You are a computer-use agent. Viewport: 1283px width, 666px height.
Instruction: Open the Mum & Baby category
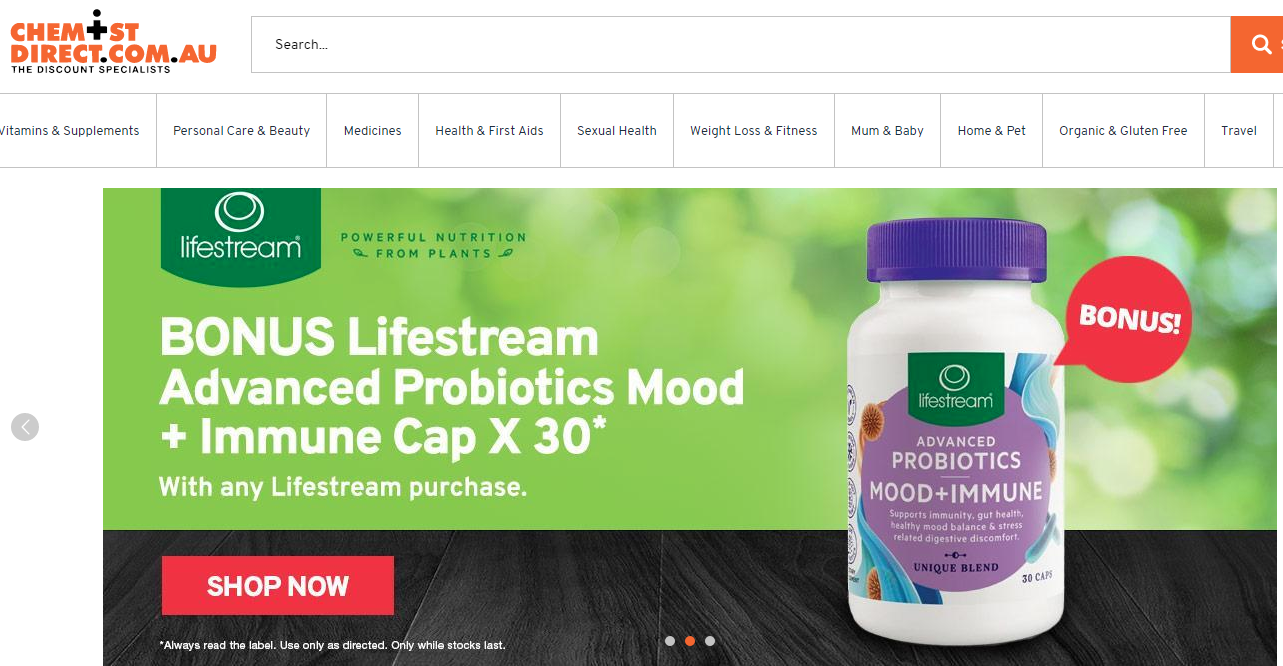[x=888, y=131]
